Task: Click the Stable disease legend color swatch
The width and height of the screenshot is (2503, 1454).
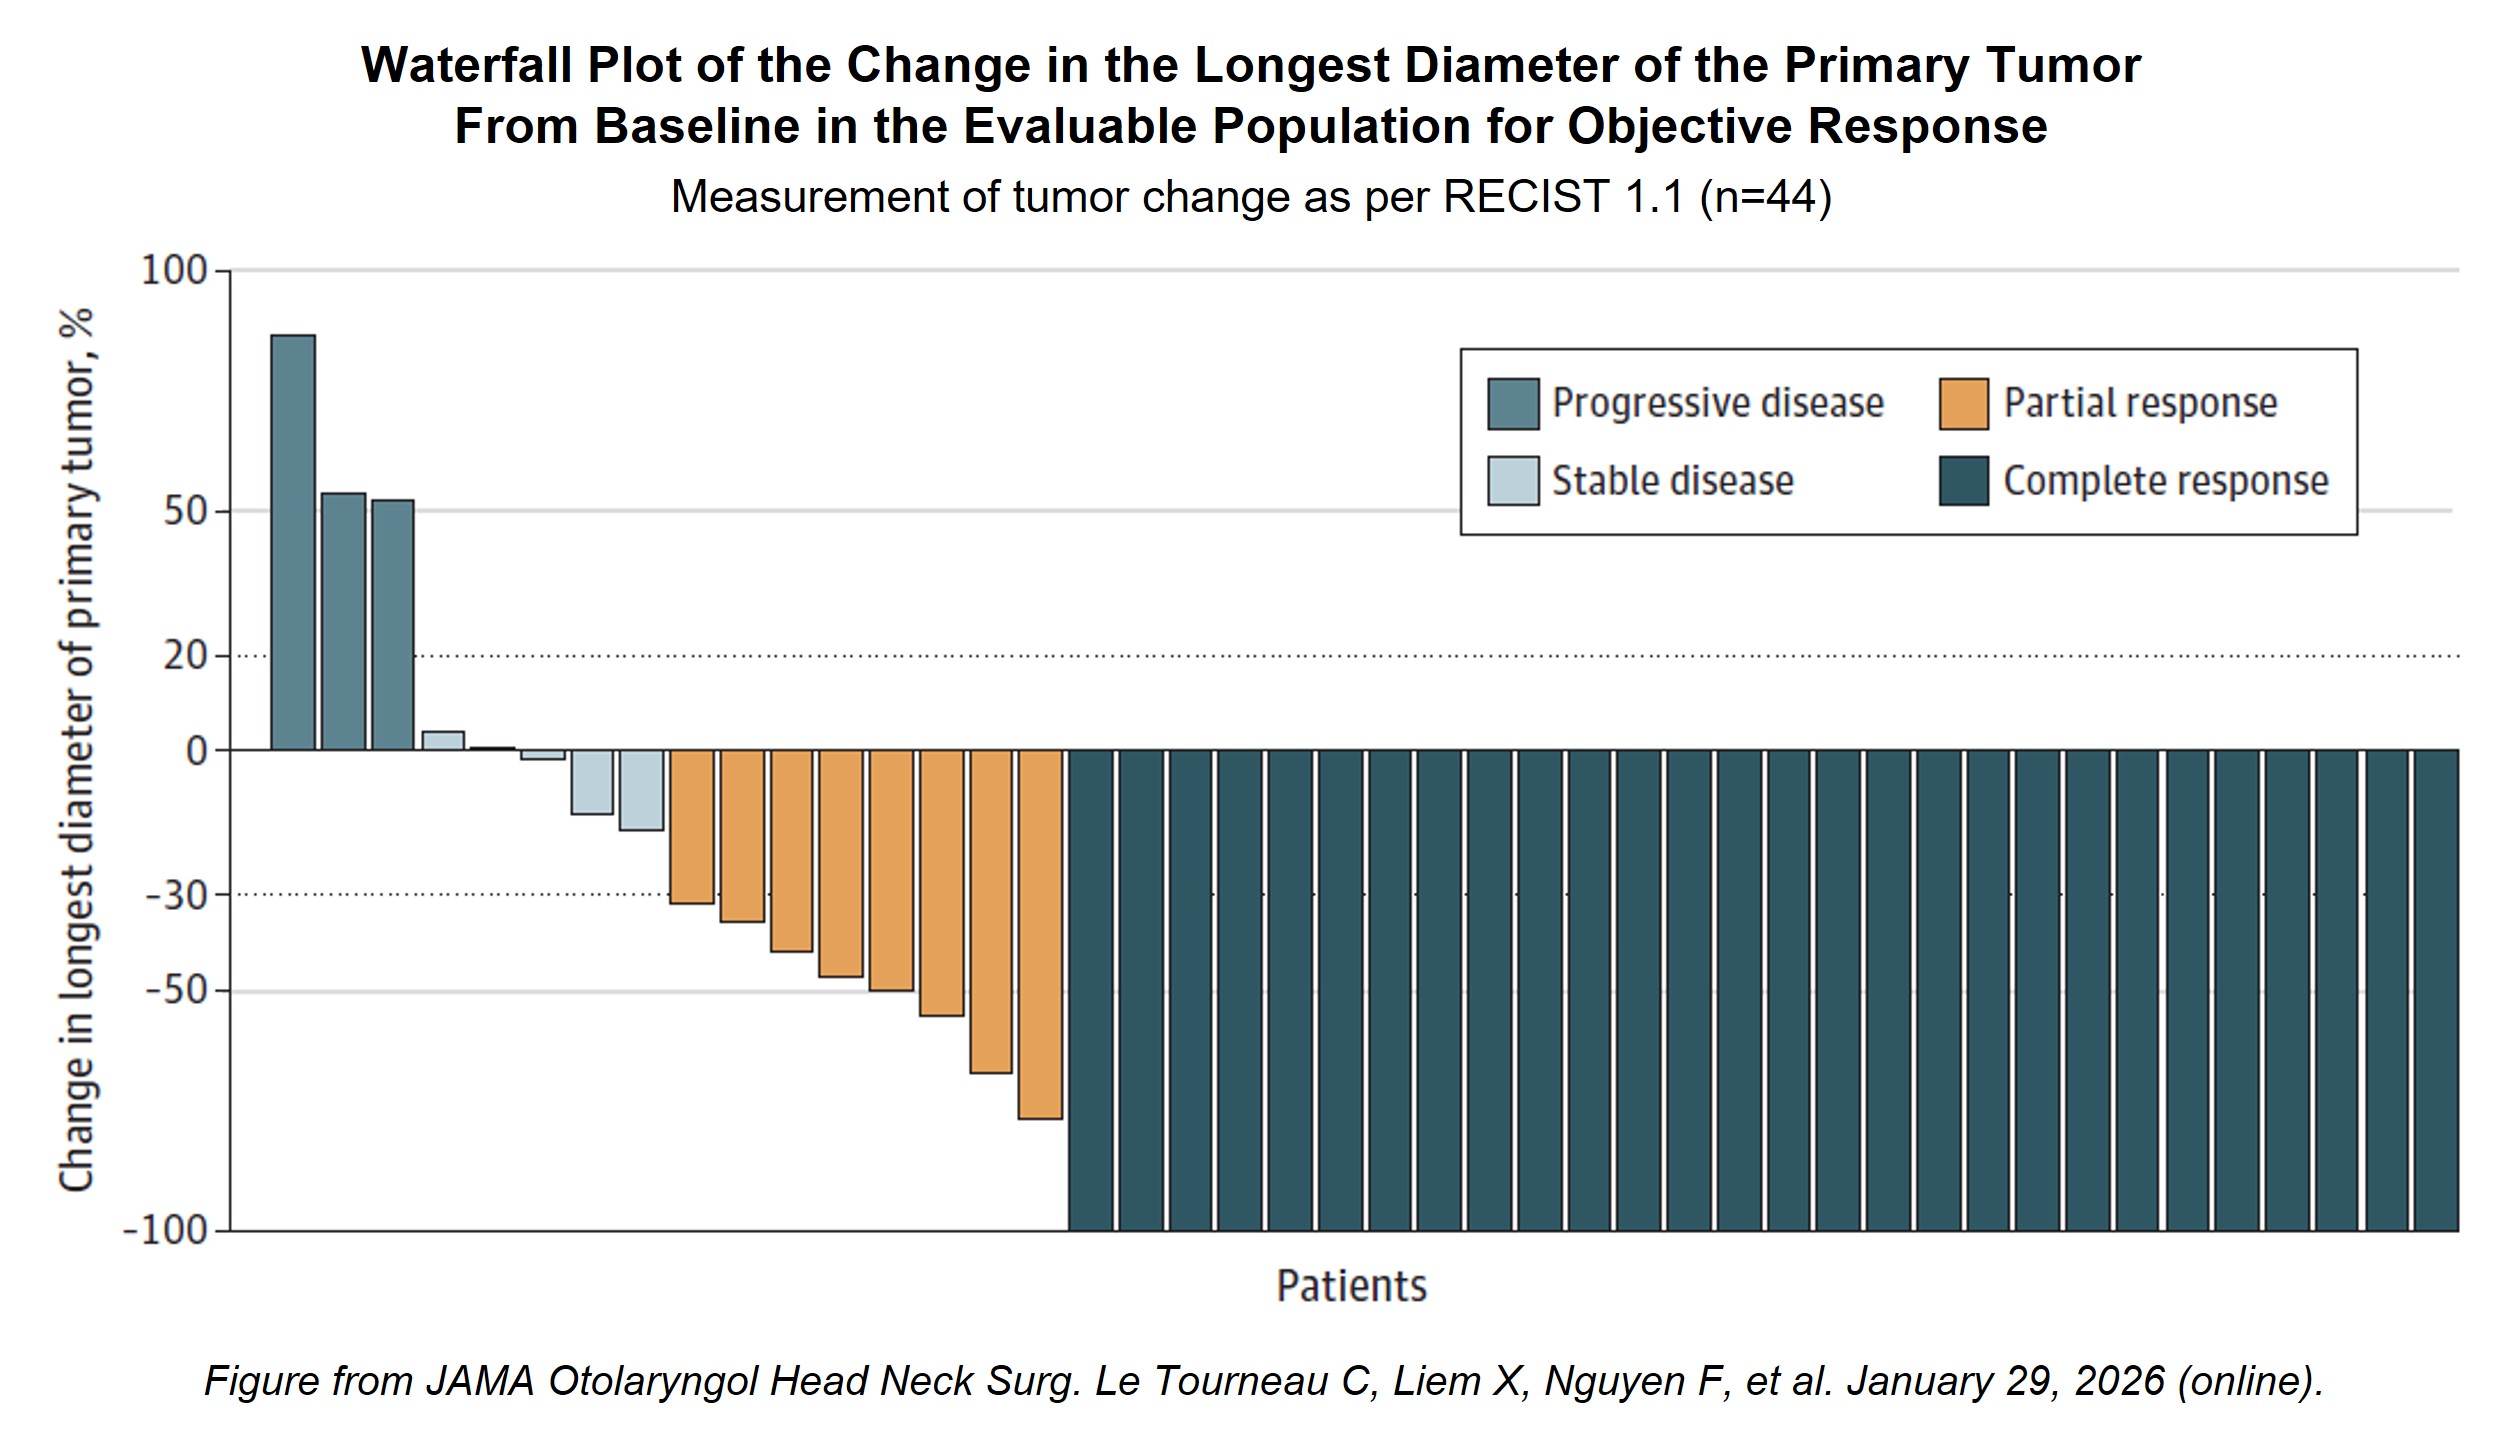Action: coord(1512,481)
